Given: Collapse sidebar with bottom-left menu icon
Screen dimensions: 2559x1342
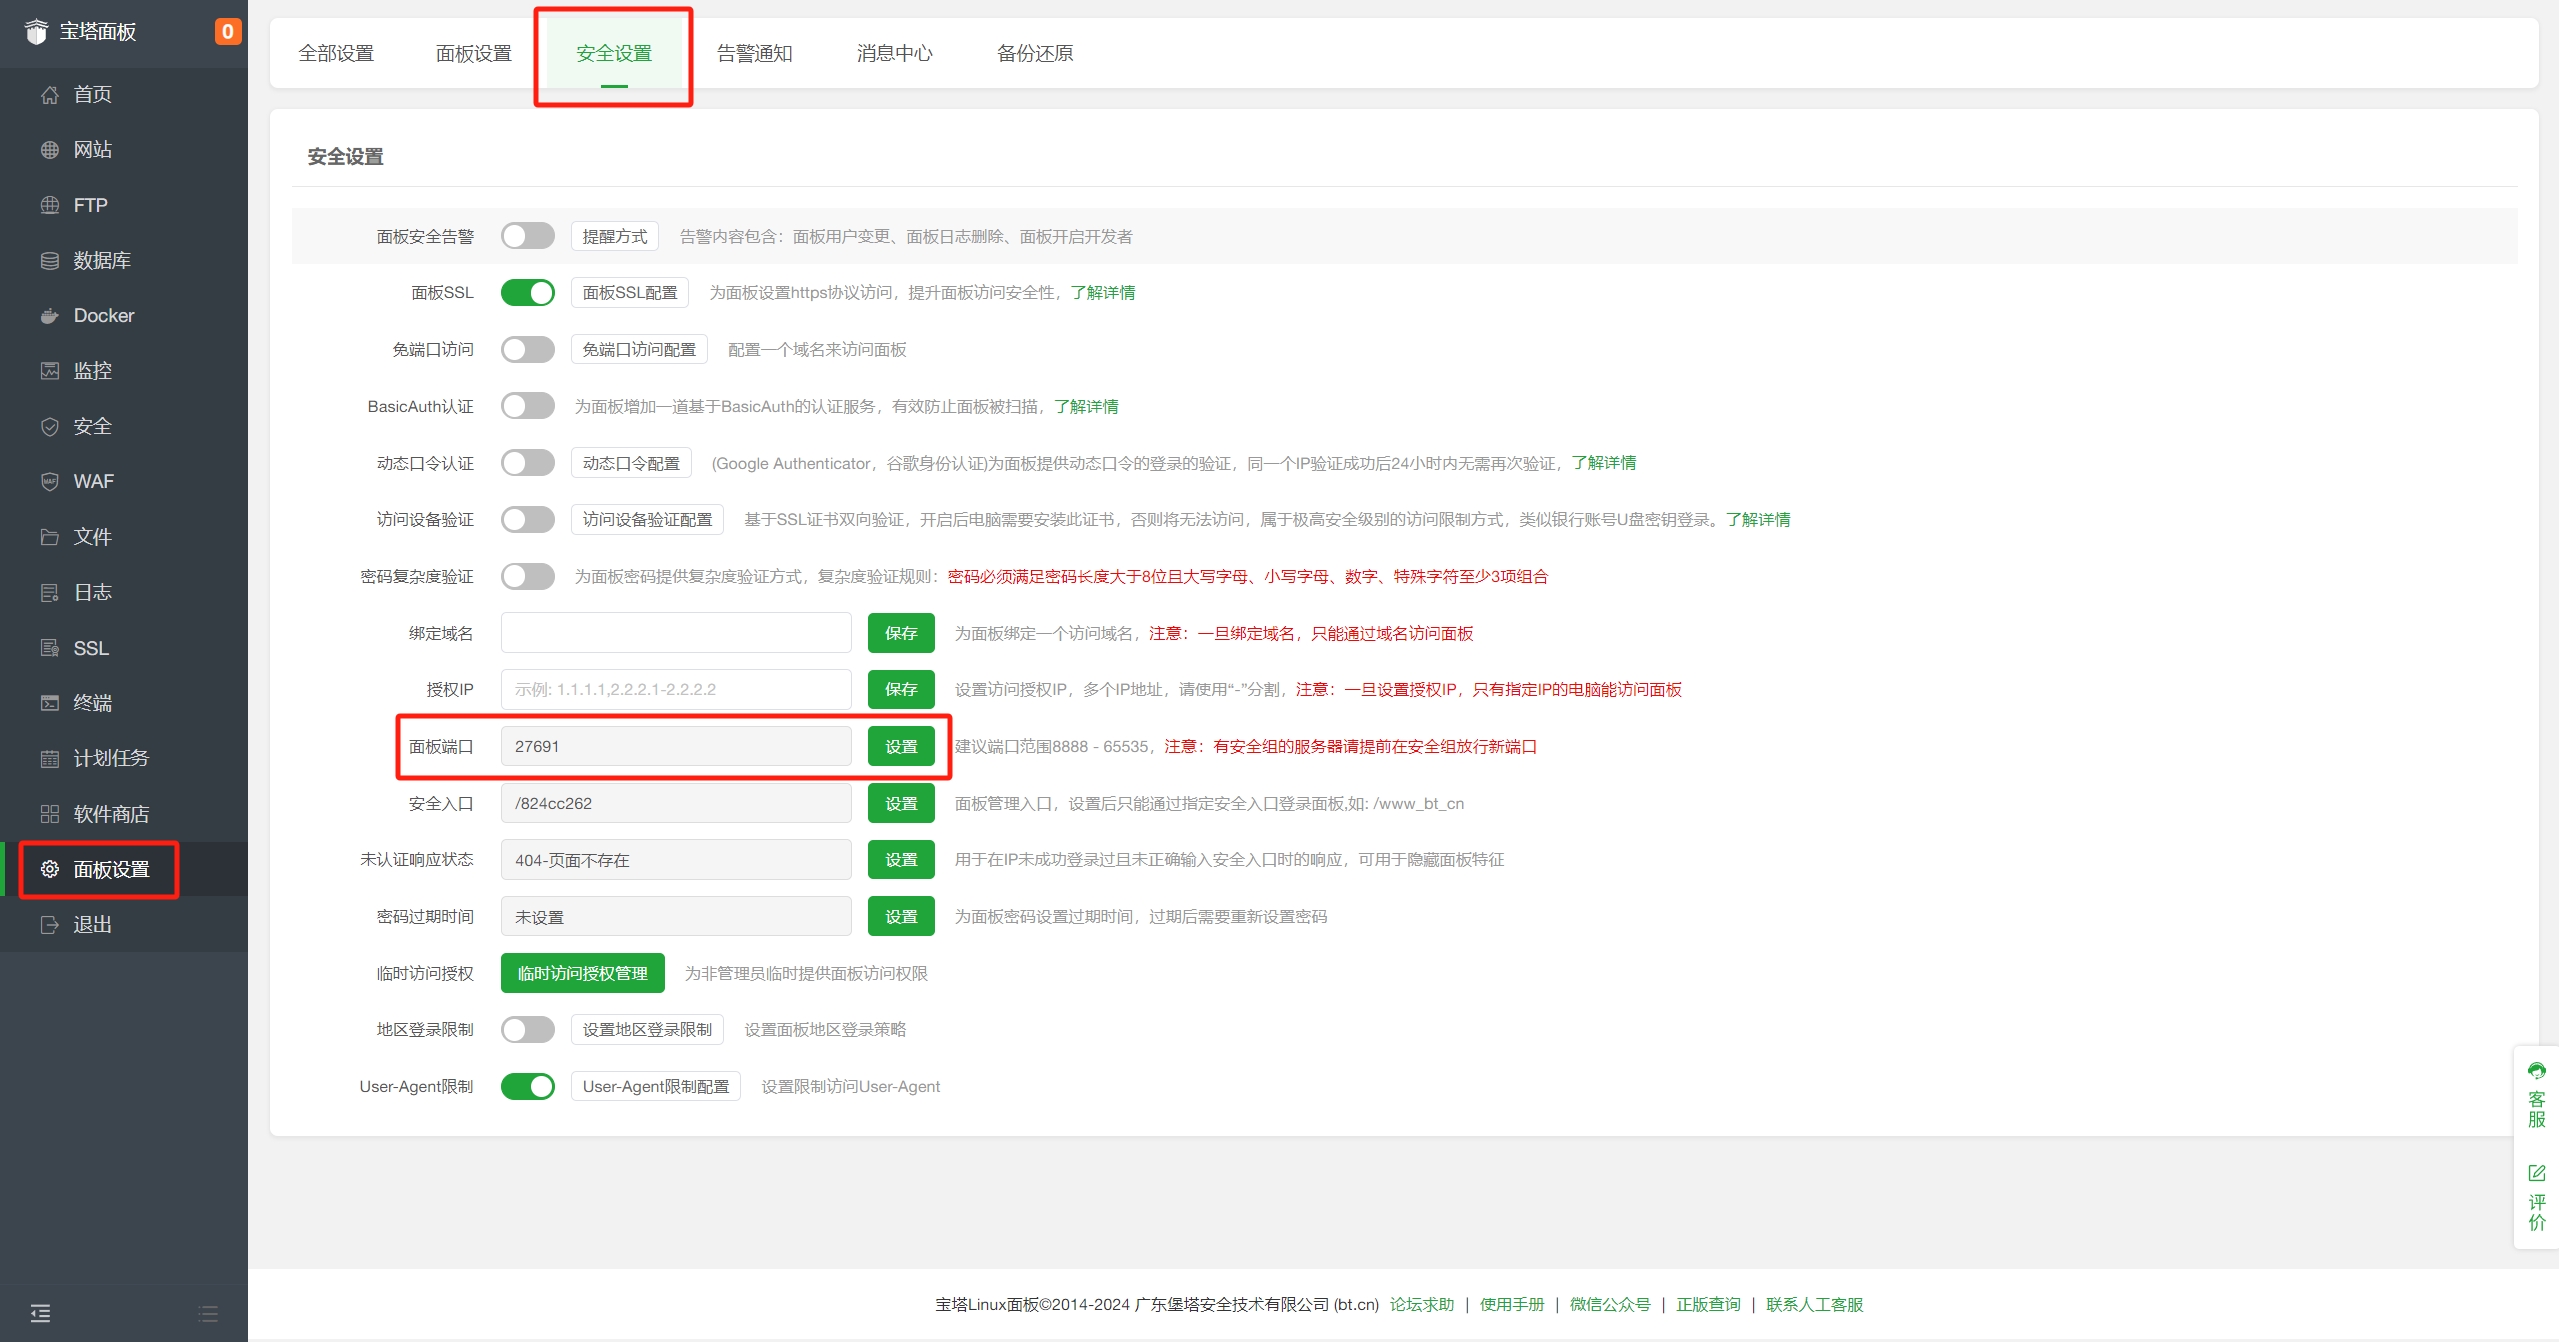Looking at the screenshot, I should click(40, 1313).
